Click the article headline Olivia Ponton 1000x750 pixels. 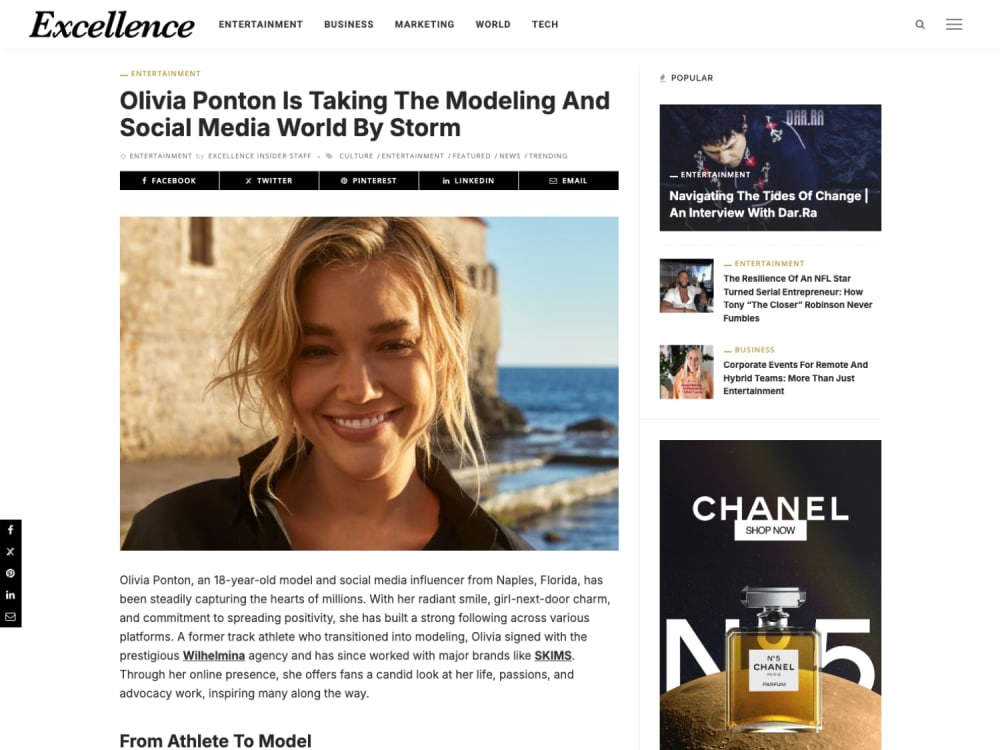tap(365, 114)
